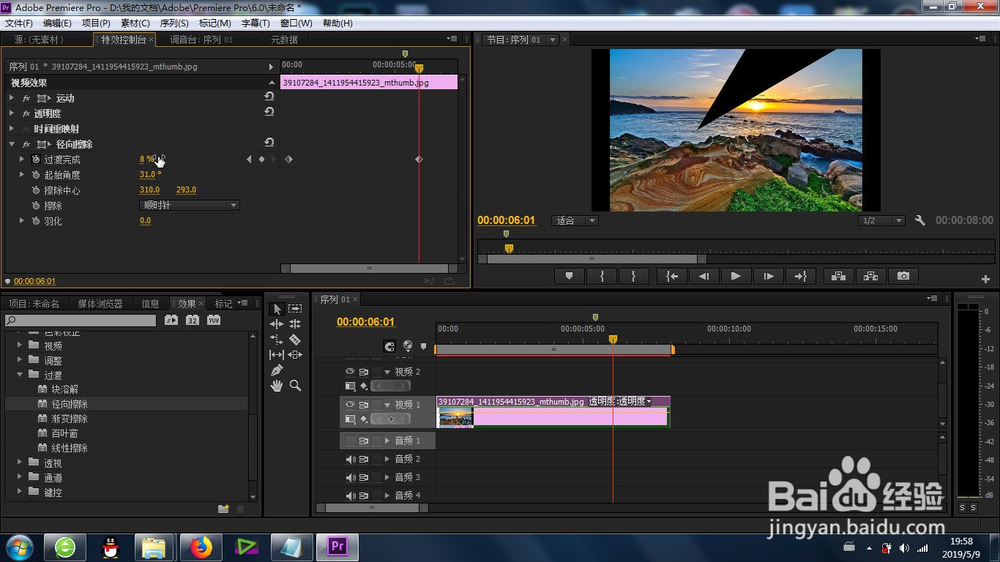Click the Extract button
1000x562 pixels.
(x=871, y=276)
